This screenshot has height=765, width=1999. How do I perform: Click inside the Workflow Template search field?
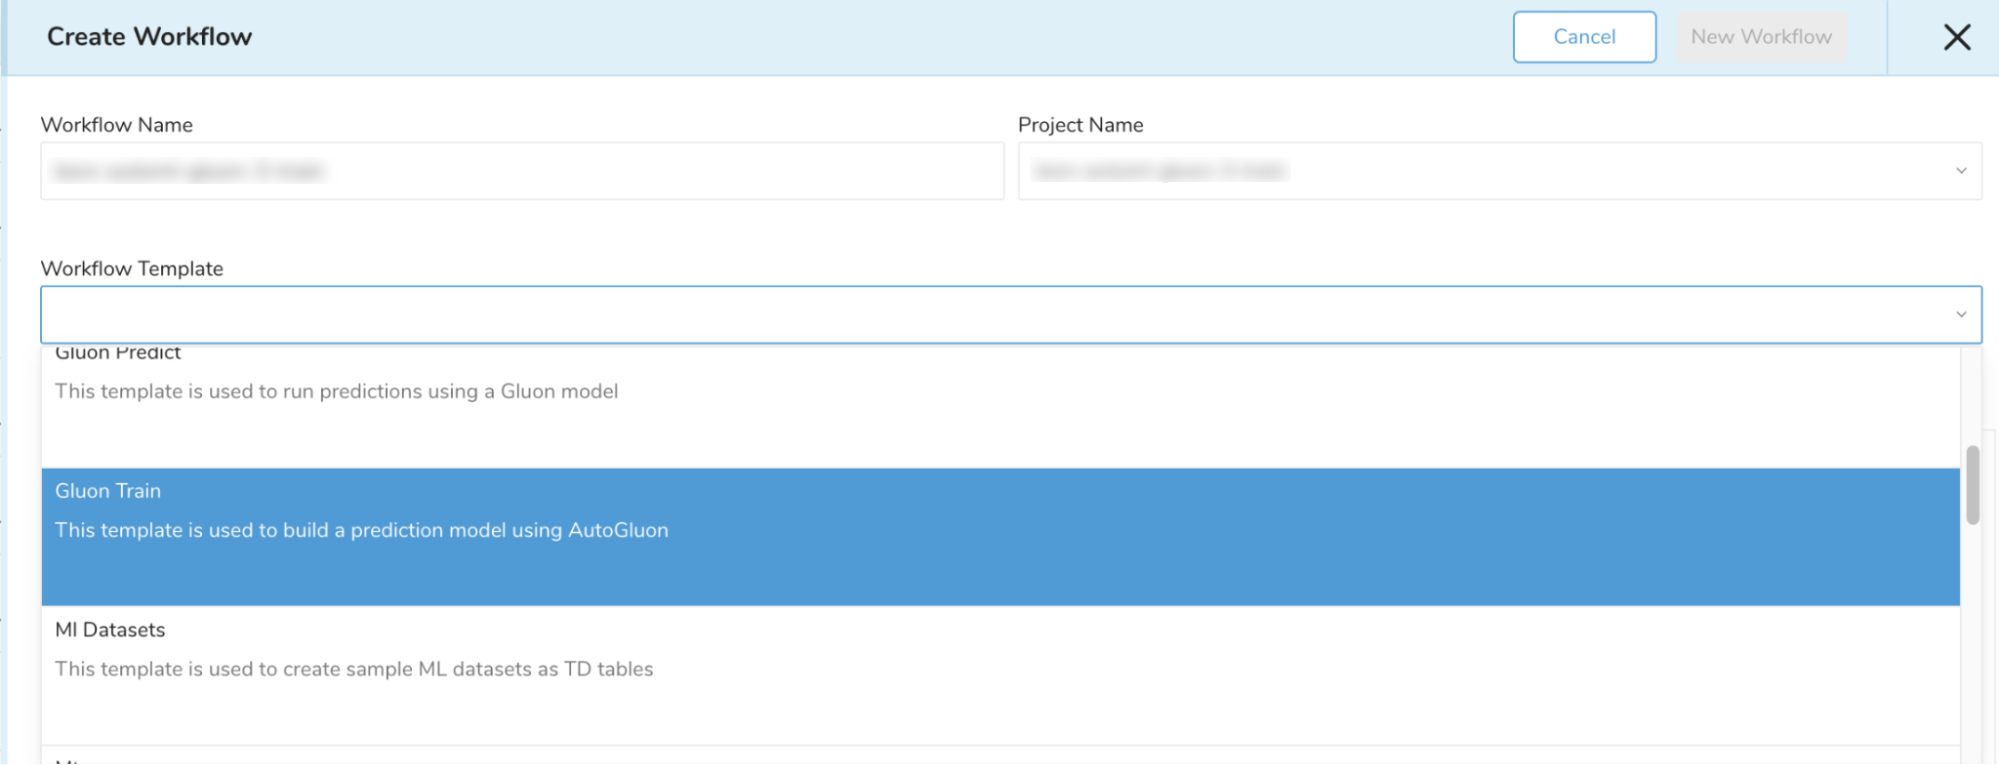pos(990,315)
